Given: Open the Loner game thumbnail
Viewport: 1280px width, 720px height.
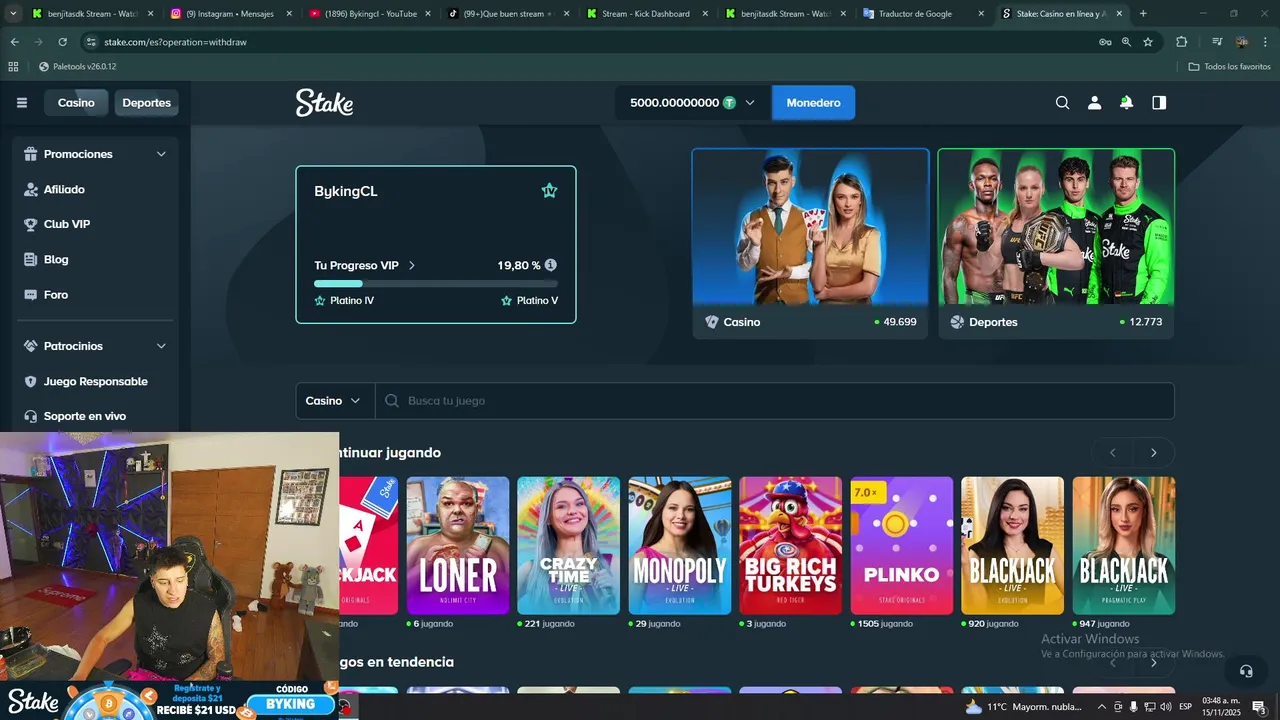Looking at the screenshot, I should [x=457, y=545].
